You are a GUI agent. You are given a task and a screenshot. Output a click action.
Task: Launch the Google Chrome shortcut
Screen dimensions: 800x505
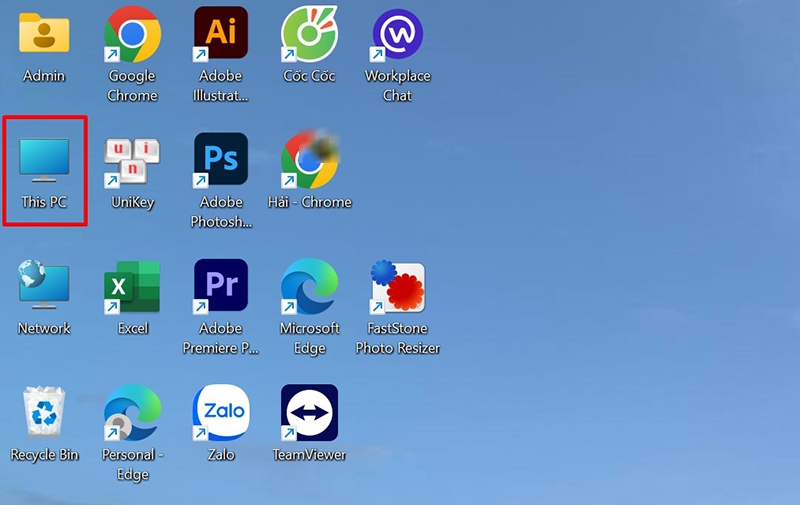132,34
